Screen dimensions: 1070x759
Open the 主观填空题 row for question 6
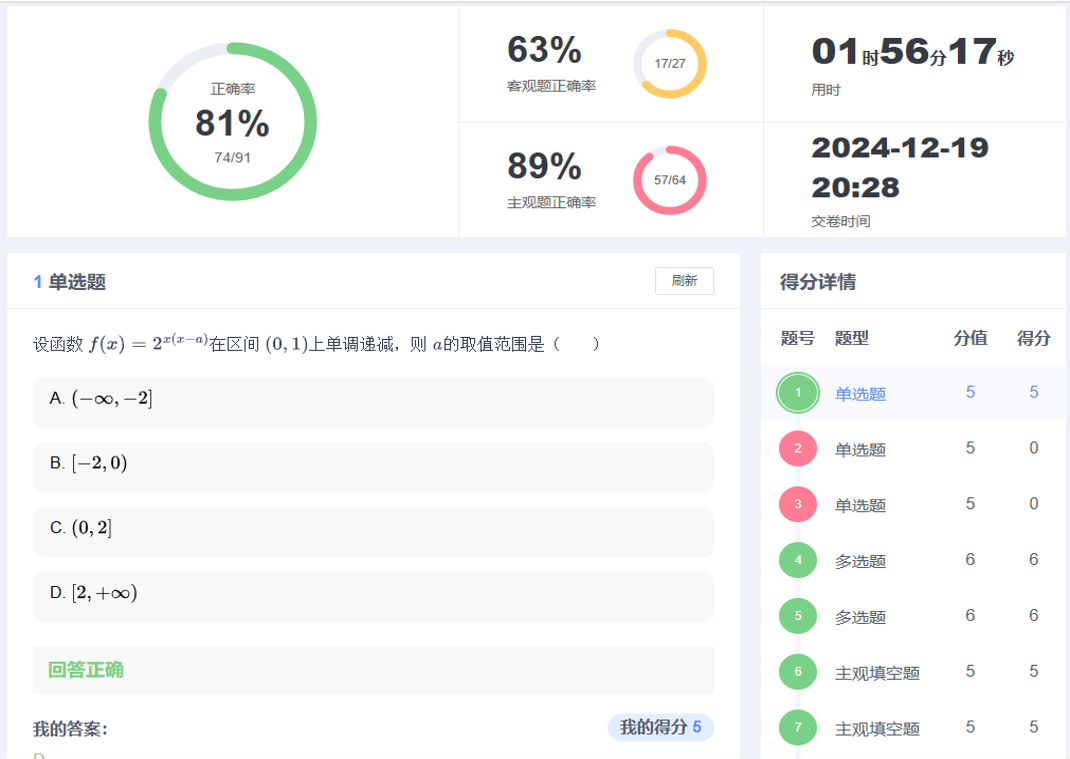[877, 673]
